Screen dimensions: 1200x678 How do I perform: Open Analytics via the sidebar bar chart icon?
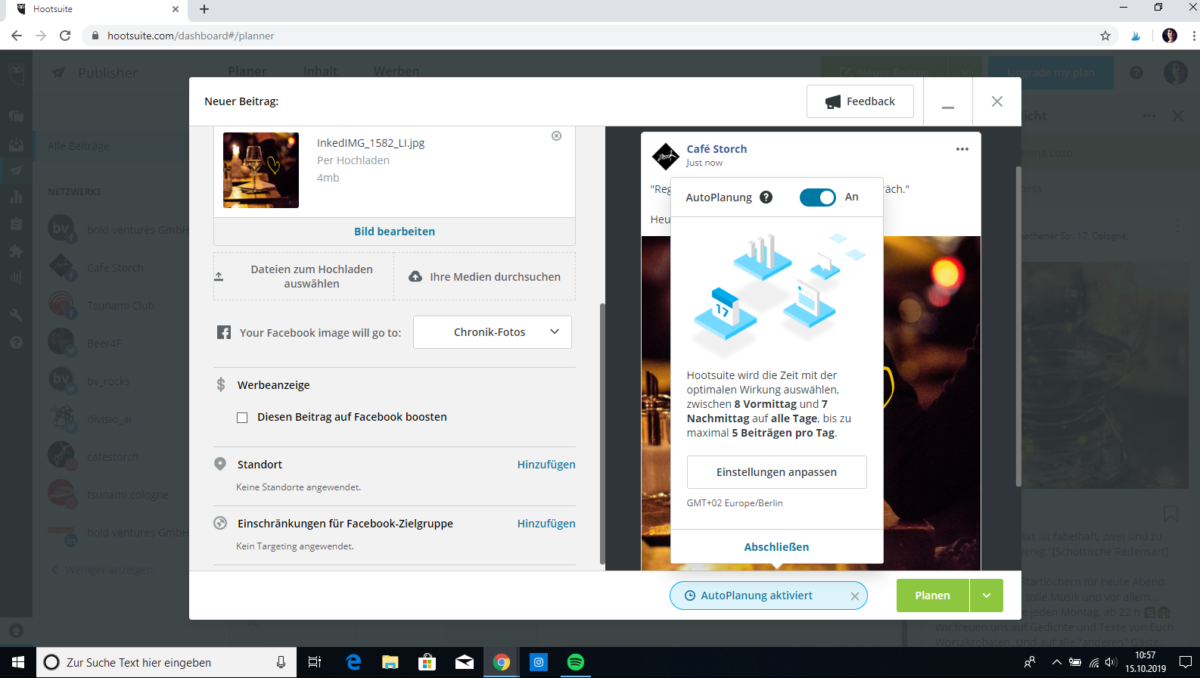click(x=16, y=198)
